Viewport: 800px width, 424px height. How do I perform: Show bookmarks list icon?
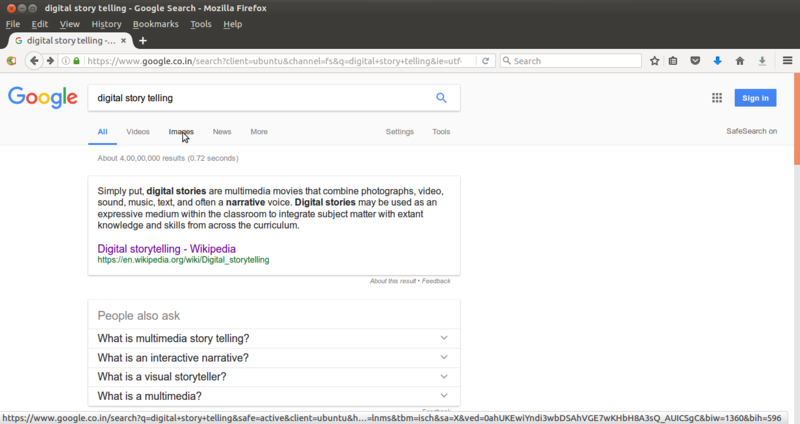point(673,61)
